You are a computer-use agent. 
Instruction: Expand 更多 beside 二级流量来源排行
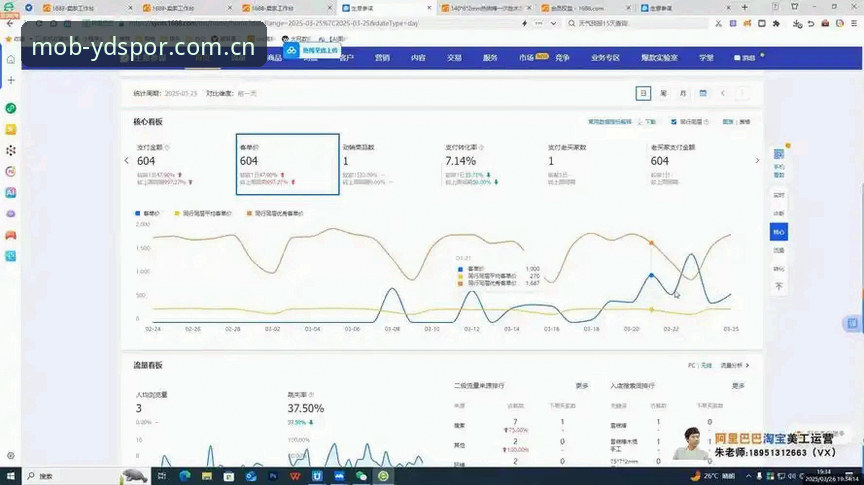pyautogui.click(x=582, y=386)
